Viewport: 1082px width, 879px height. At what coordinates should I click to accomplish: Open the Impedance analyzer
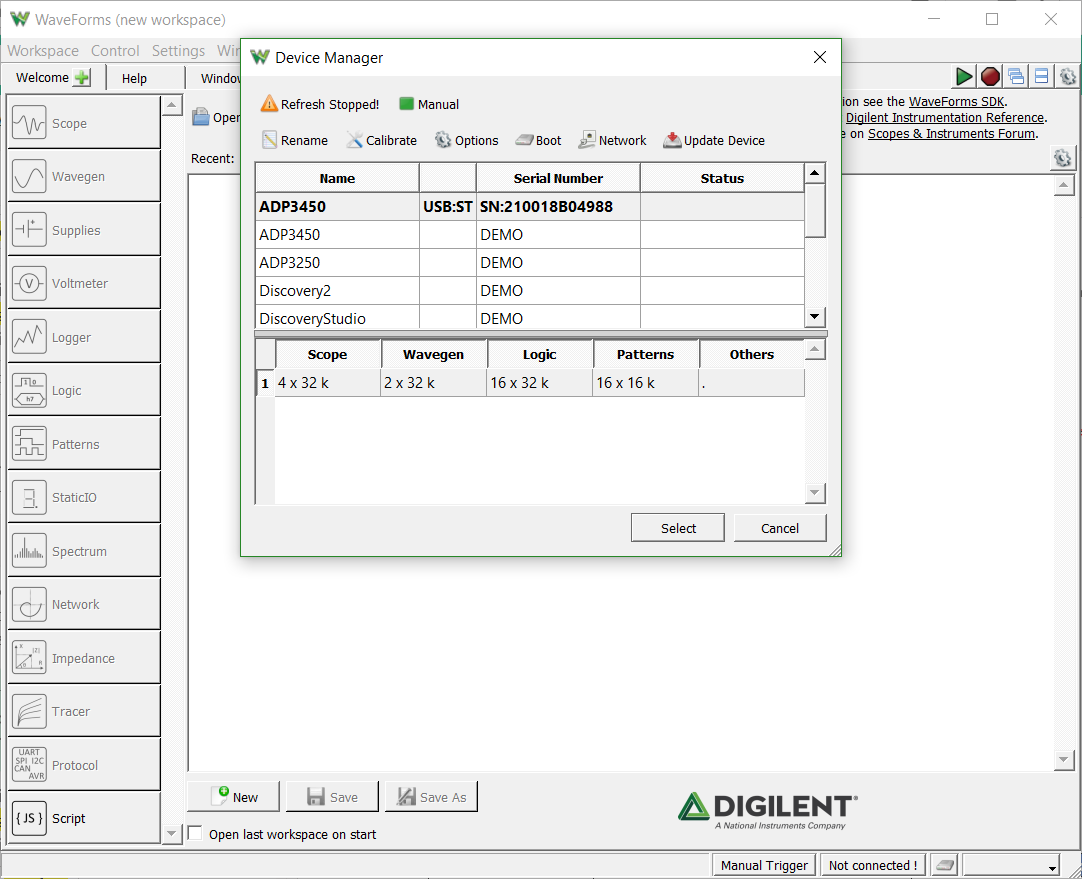click(x=83, y=658)
